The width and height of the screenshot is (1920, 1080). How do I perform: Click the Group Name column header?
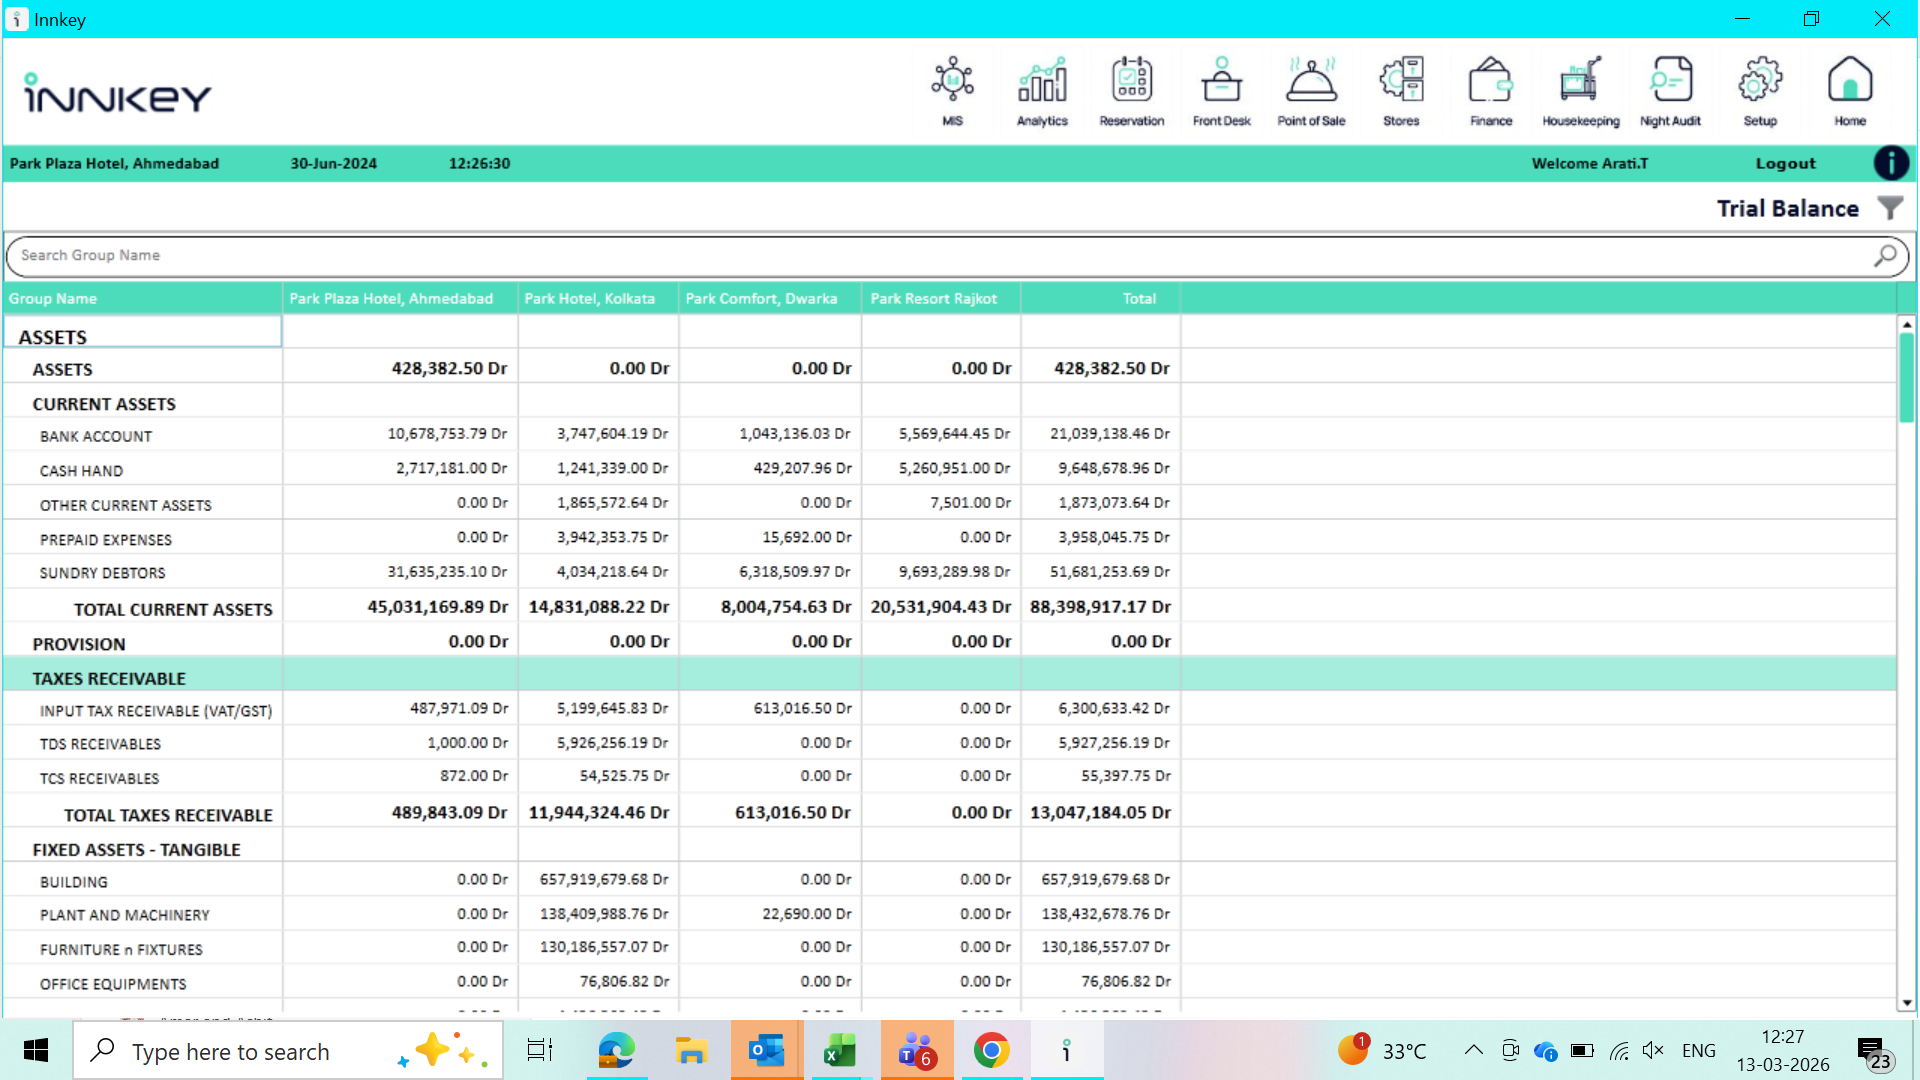(x=142, y=299)
